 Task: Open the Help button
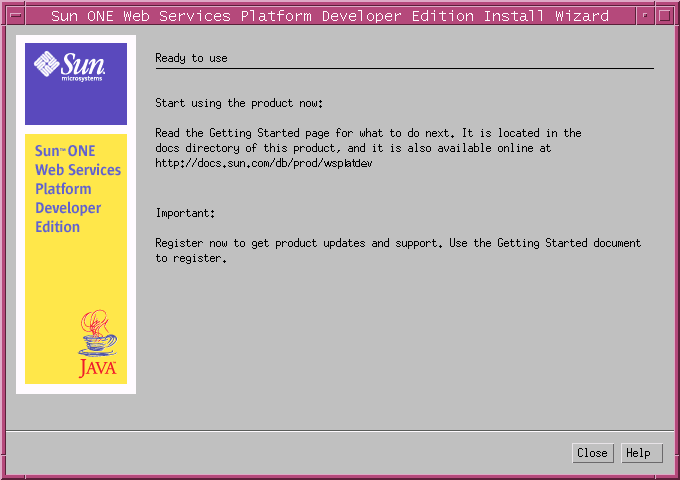click(641, 453)
